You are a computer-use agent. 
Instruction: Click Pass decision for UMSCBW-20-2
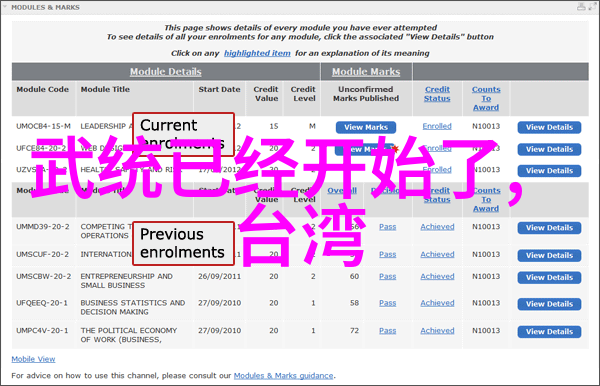[x=388, y=276]
